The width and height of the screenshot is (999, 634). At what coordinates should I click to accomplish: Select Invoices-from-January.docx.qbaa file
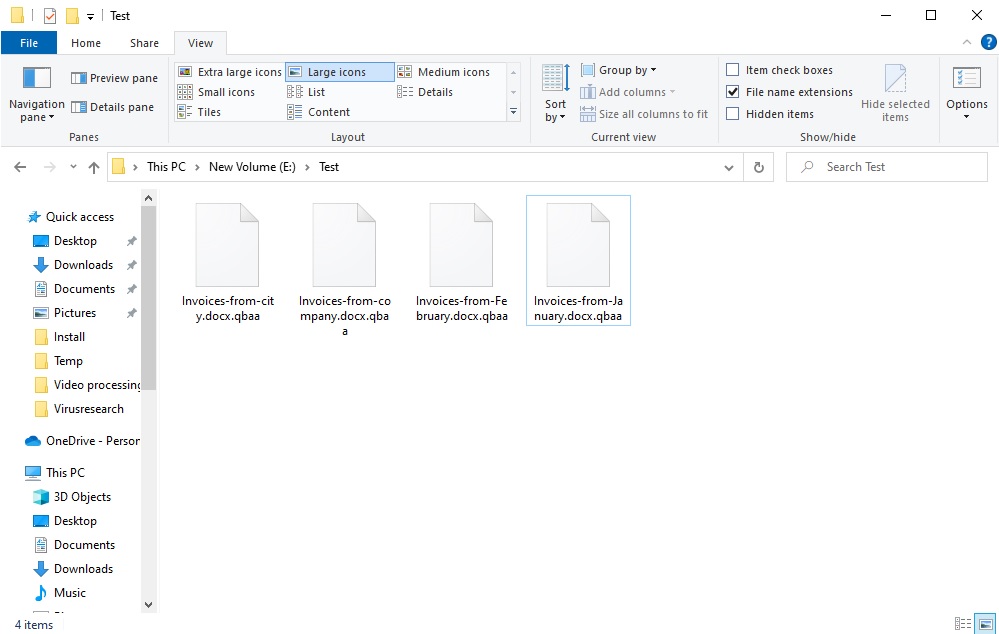pyautogui.click(x=579, y=261)
